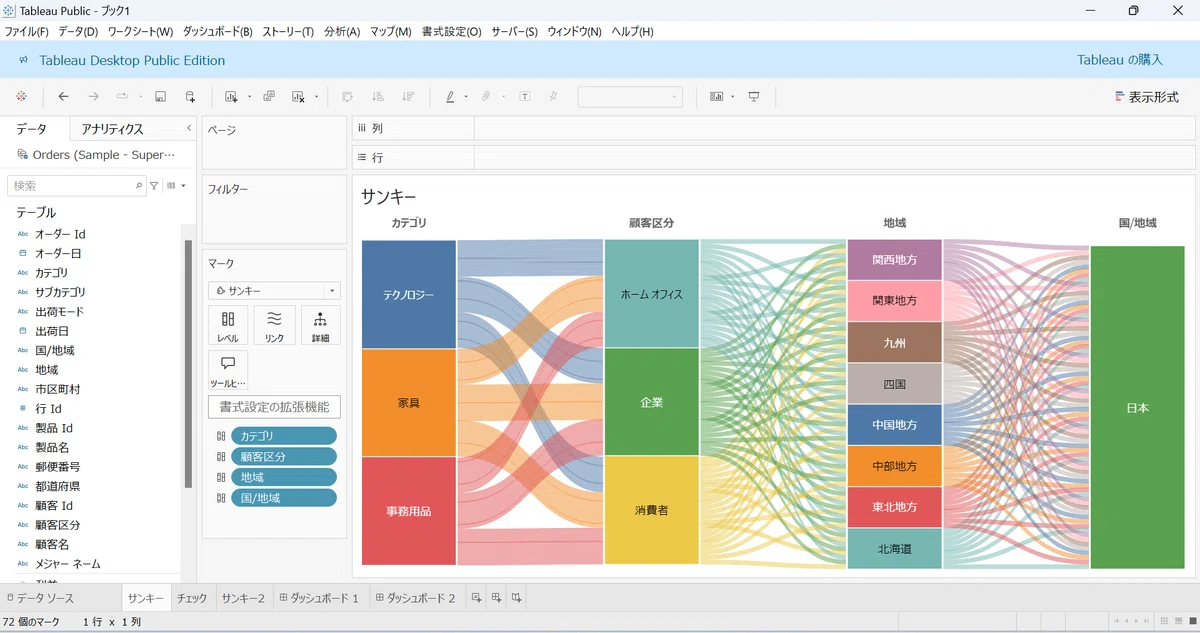Click the mark-type icon left of カテゴリ pill
The width and height of the screenshot is (1200, 633).
220,436
